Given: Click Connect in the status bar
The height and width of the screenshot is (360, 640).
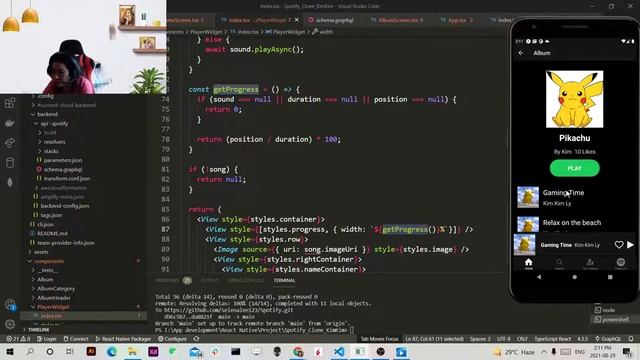Looking at the screenshot, I should [76, 339].
